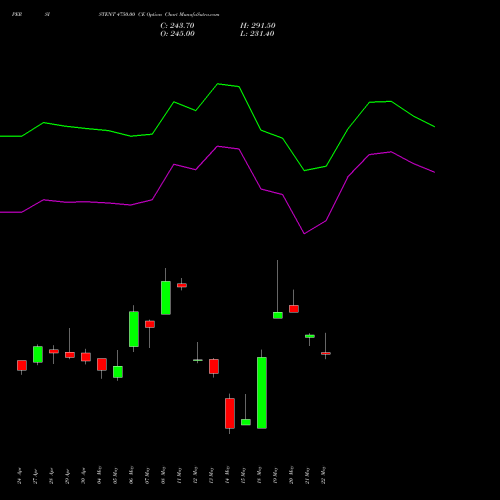This screenshot has height=500, width=500.
Task: Click the red candle above 30 Apr
Action: 86,357
